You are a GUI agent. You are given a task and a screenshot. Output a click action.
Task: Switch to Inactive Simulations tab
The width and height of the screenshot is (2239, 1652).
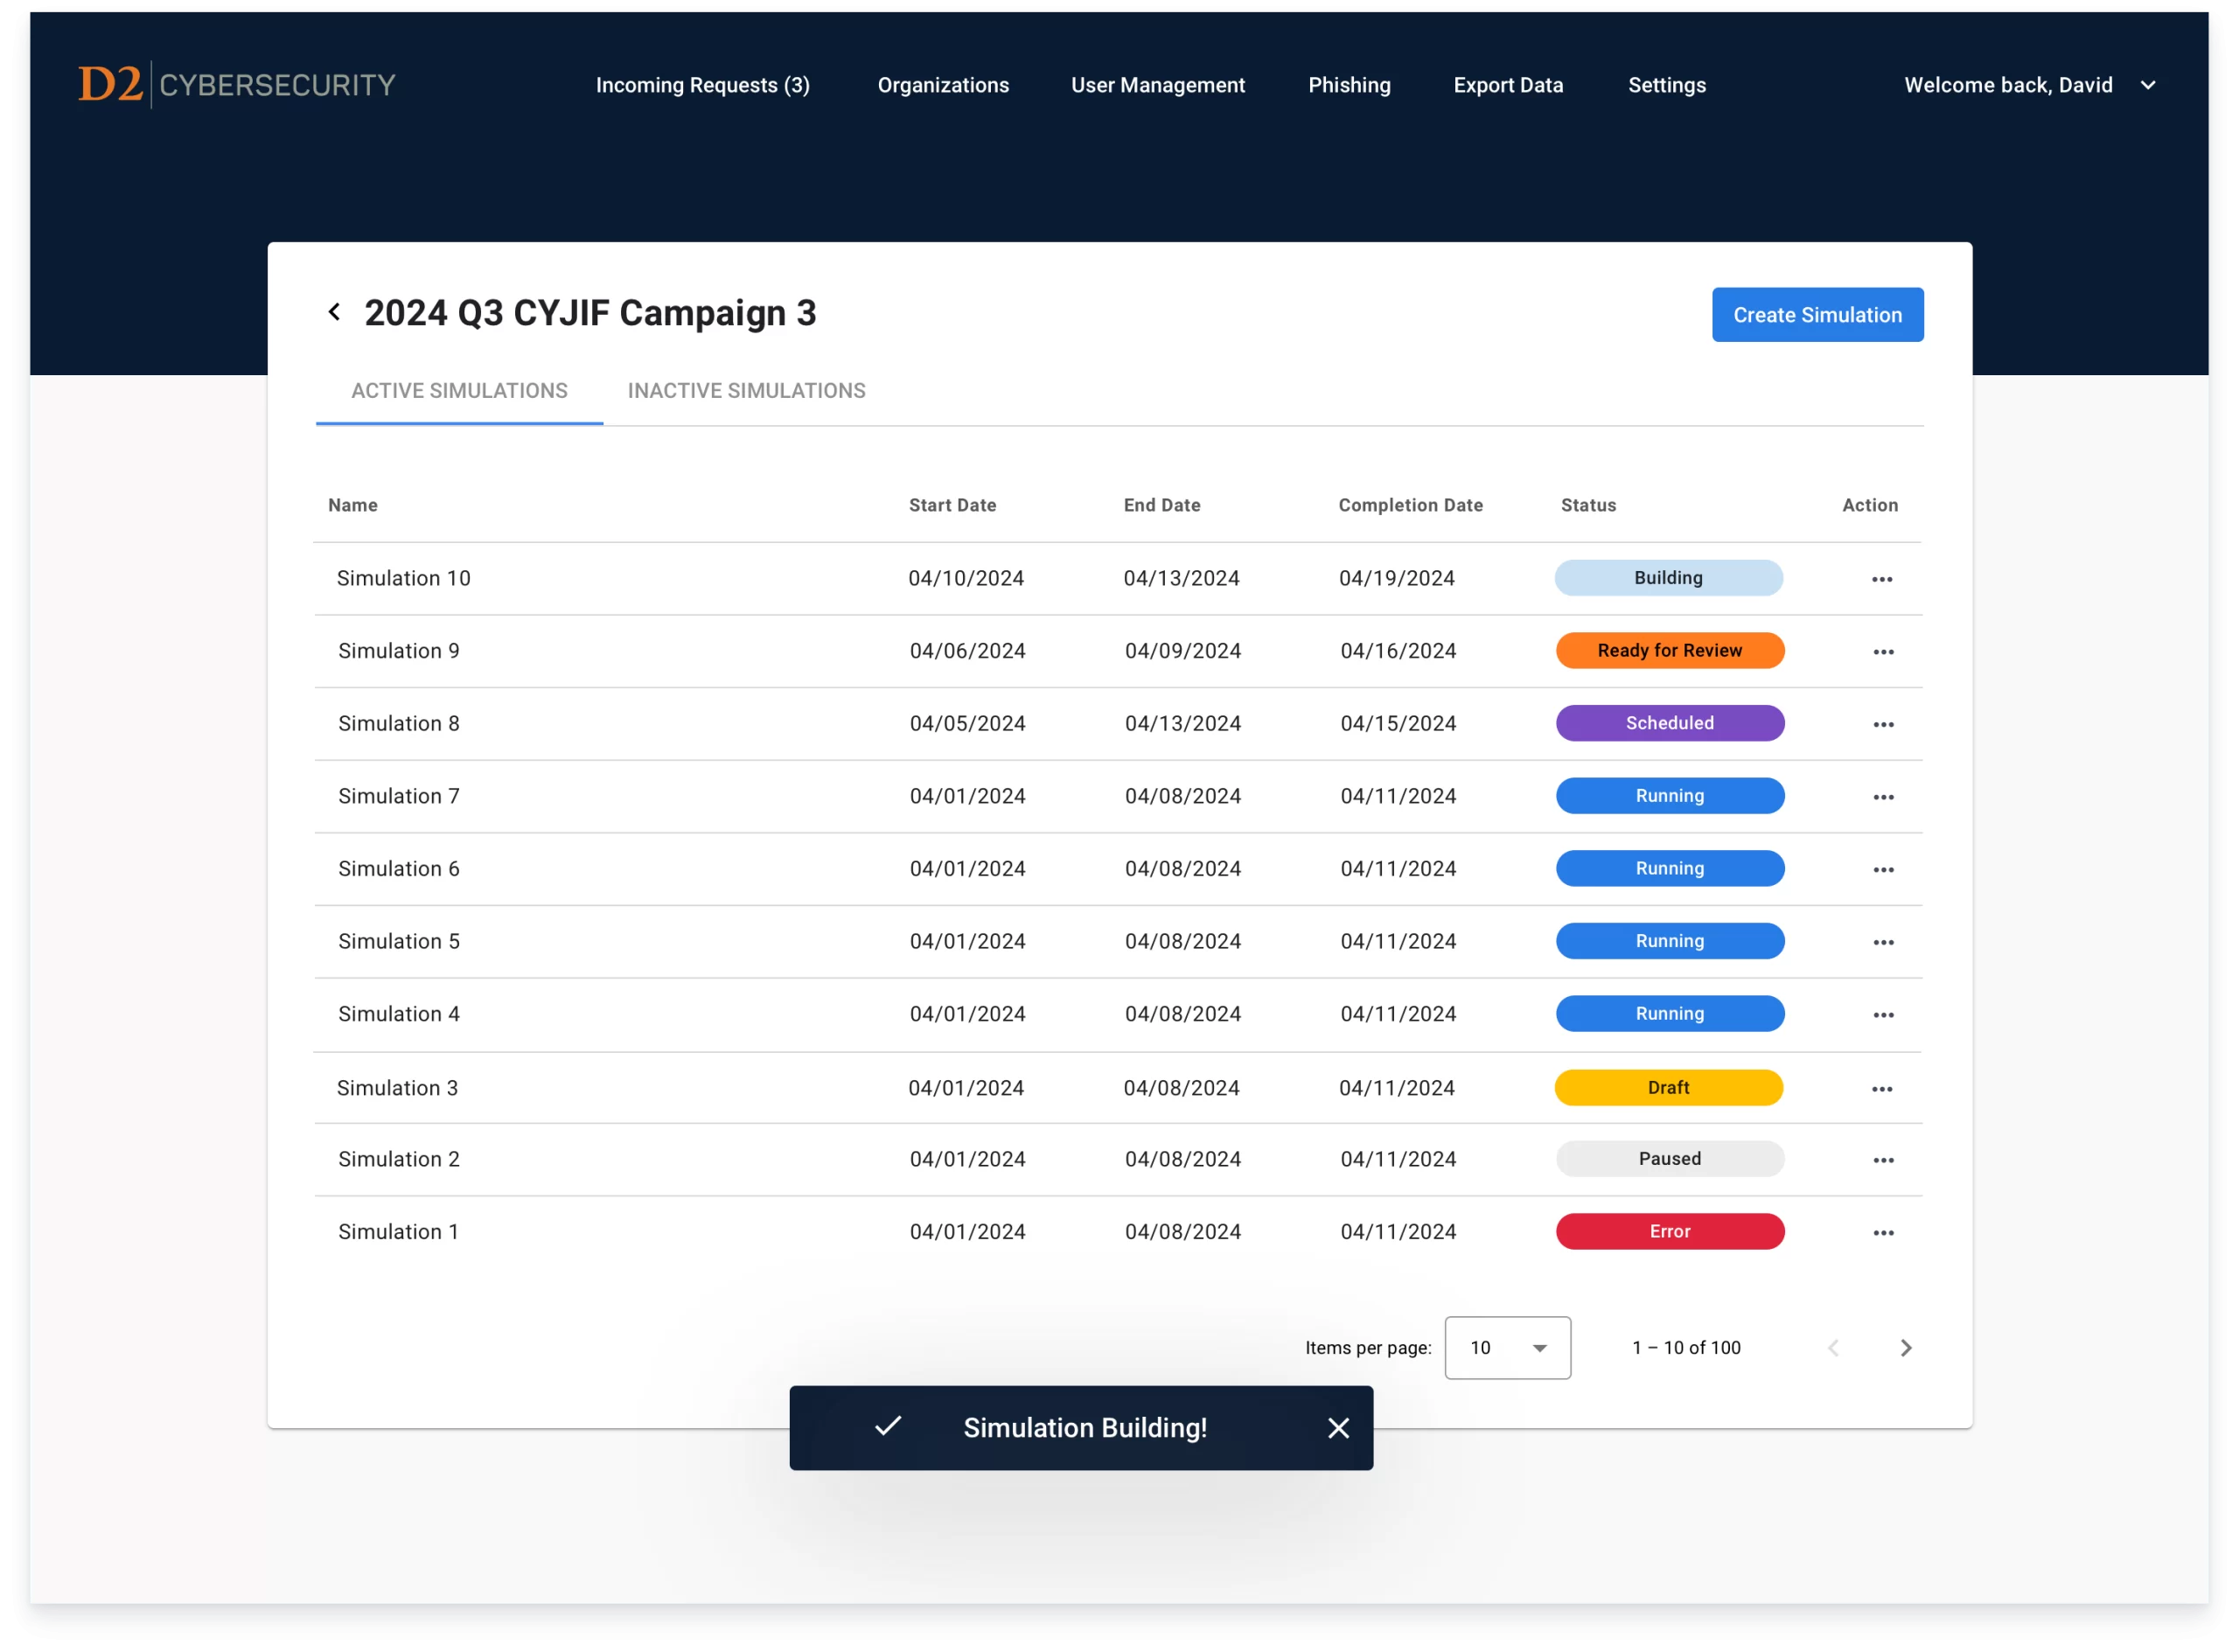746,391
